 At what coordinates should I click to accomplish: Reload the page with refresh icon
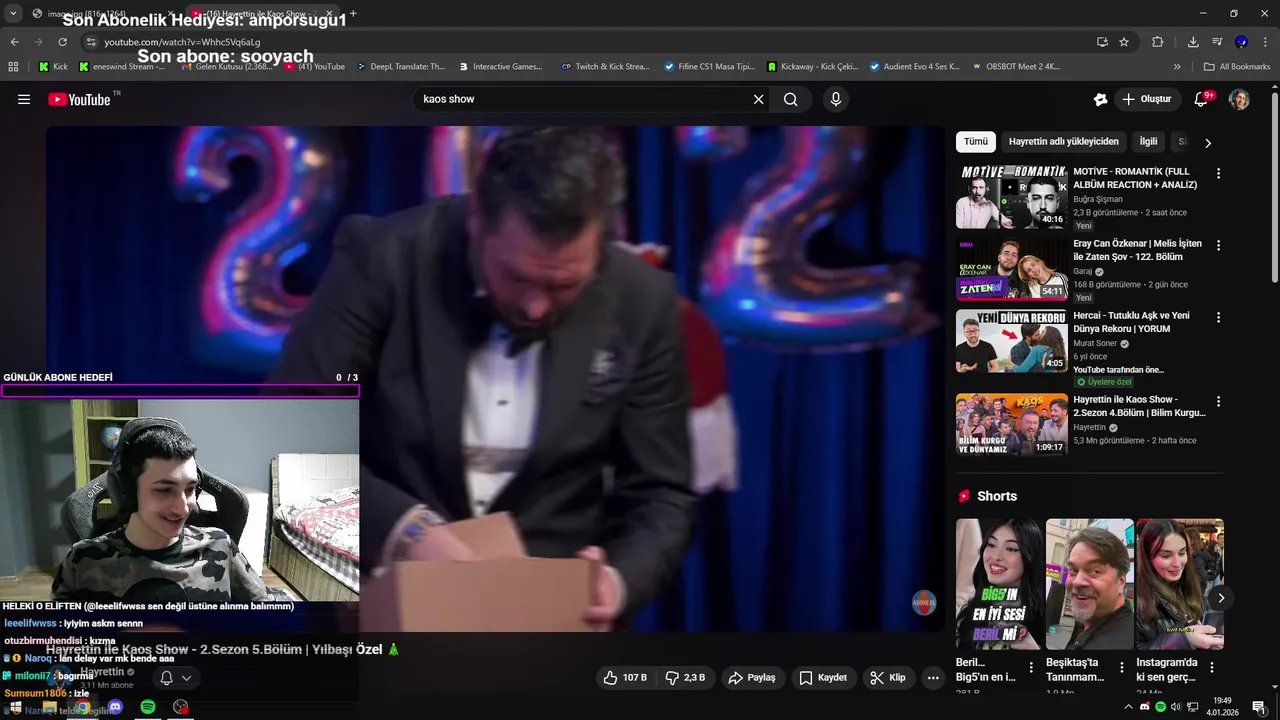point(62,42)
